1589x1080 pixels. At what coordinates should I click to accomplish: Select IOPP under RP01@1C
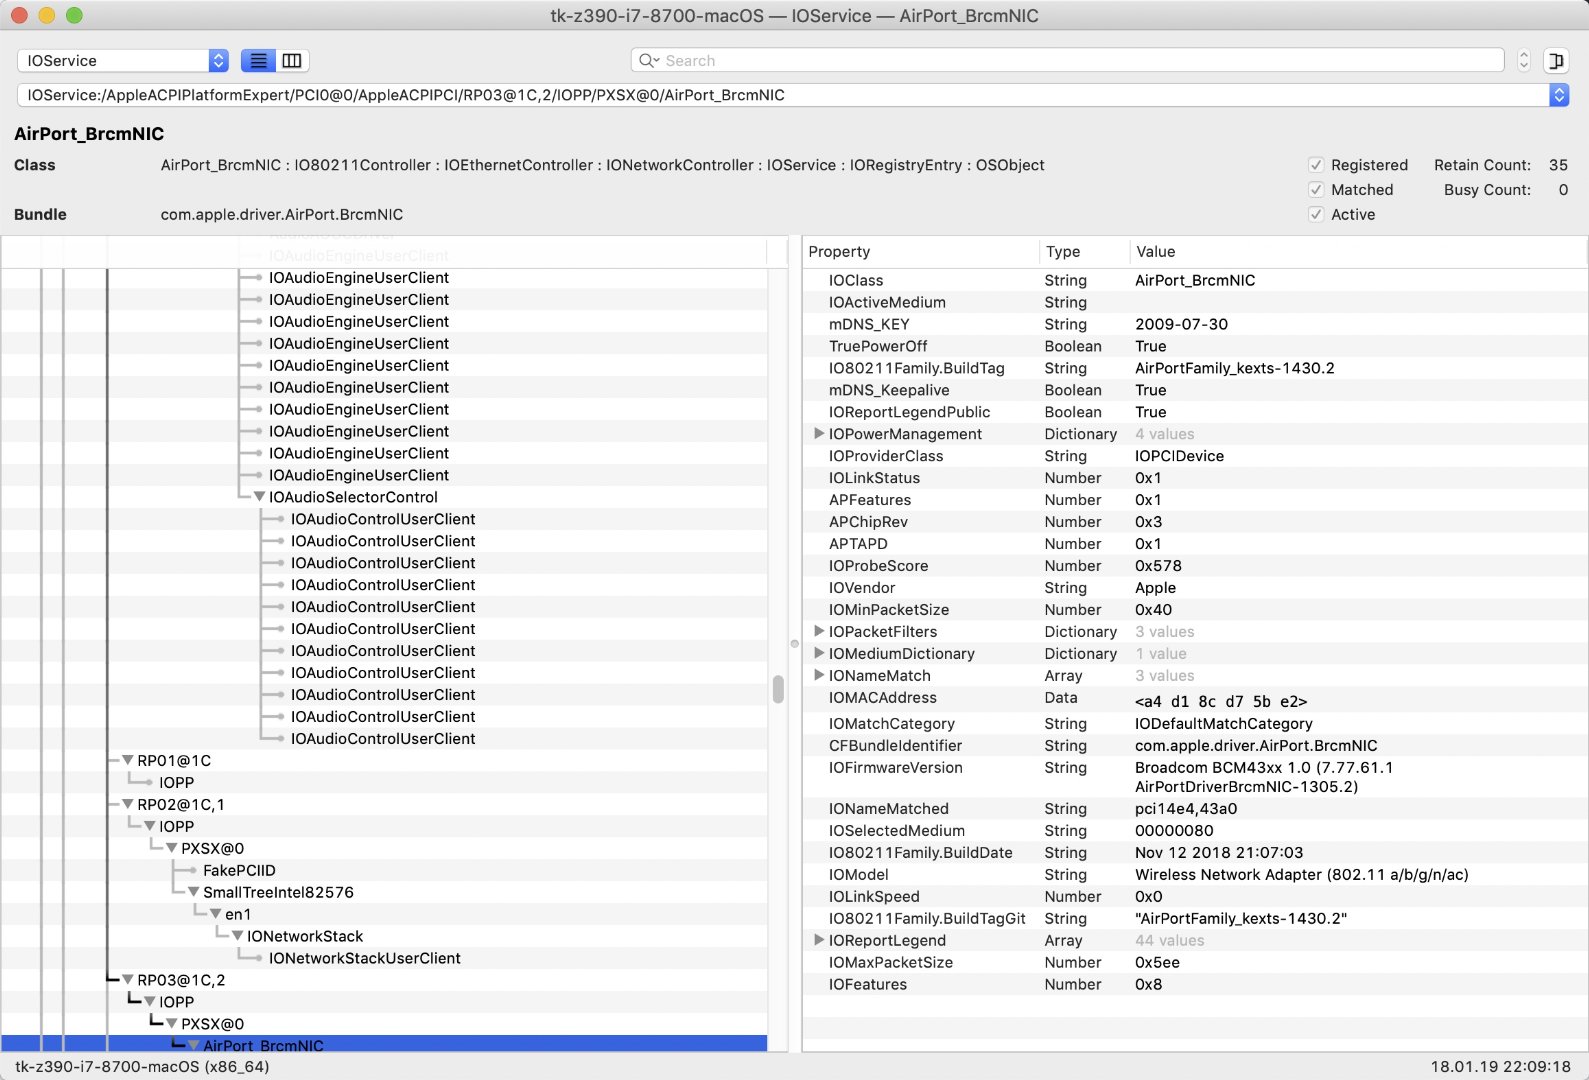point(176,783)
